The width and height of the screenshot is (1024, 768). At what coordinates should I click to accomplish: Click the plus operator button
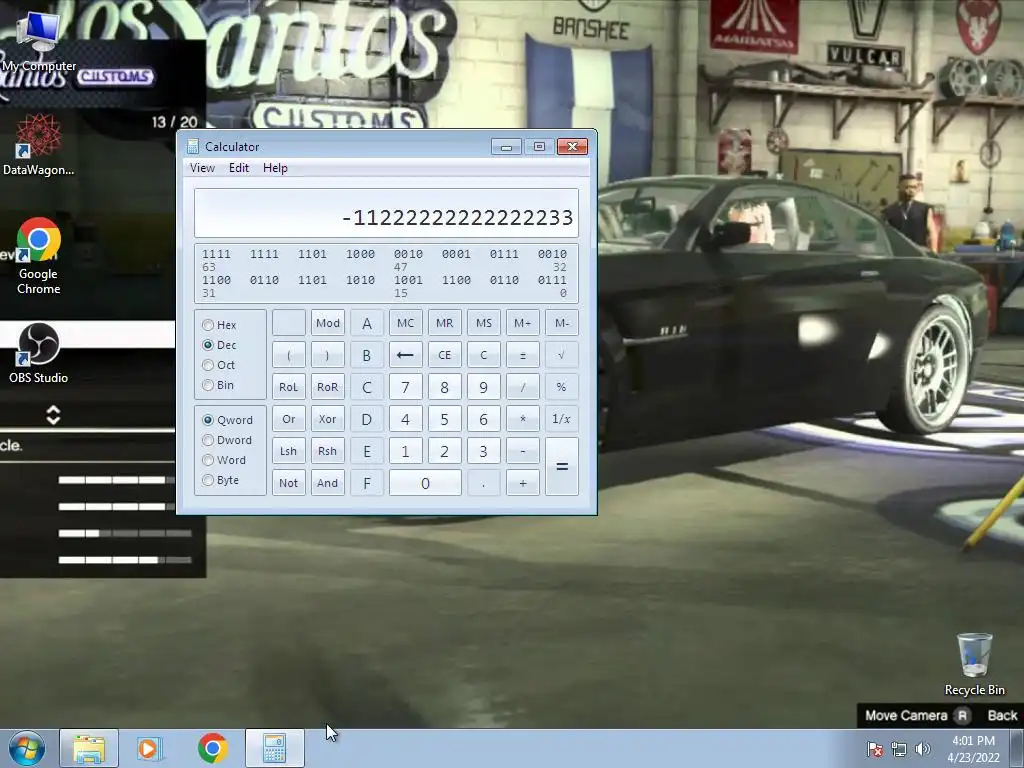click(522, 483)
